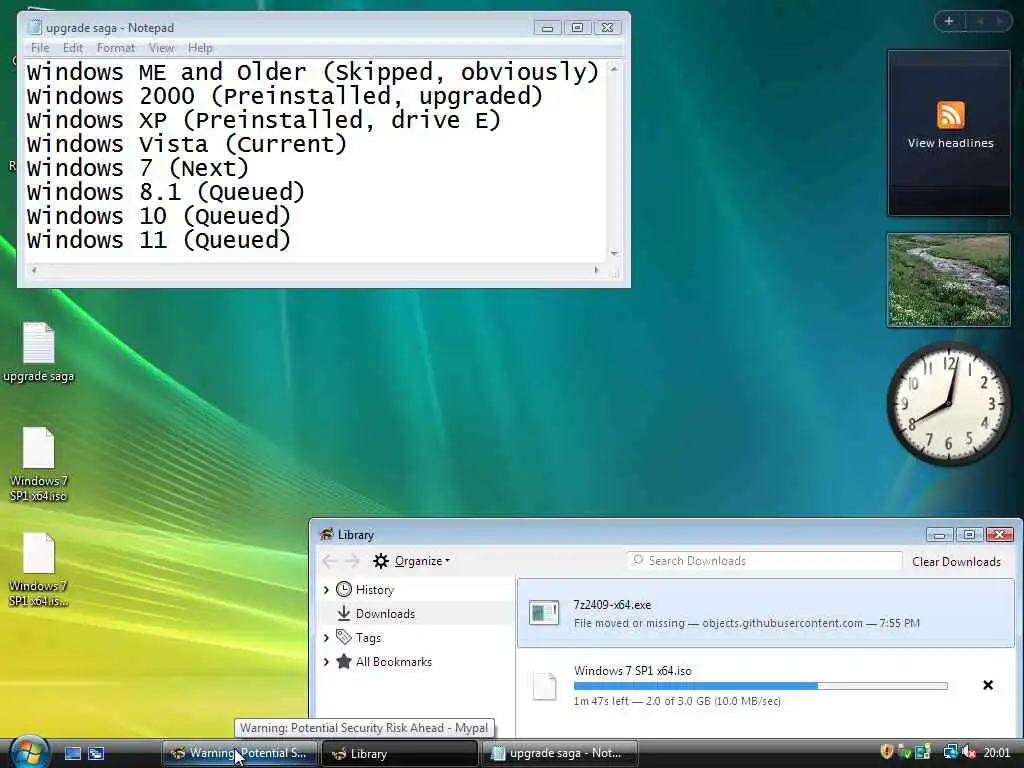This screenshot has height=768, width=1024.
Task: Click Notepad vertical scrollbar down arrow
Action: point(614,253)
